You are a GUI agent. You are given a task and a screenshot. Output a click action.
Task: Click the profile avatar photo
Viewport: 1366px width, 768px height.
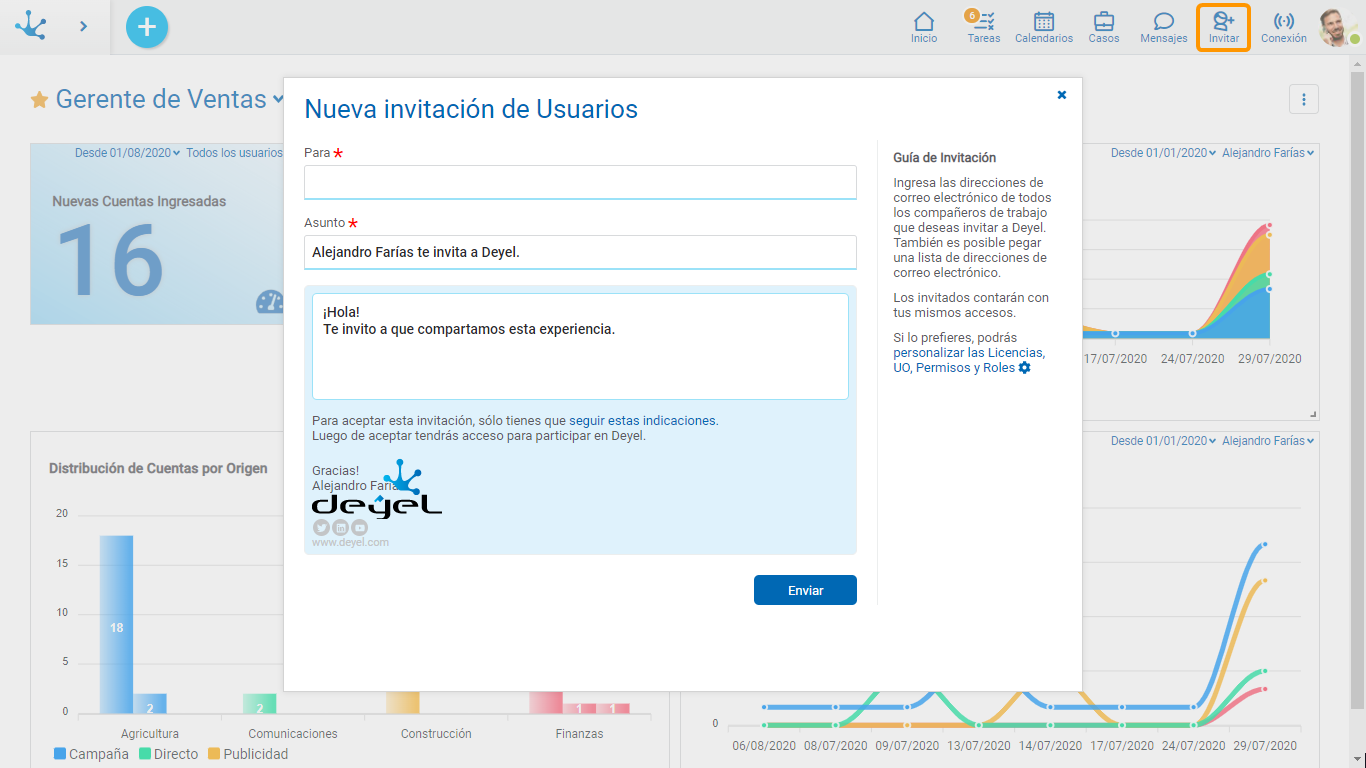coord(1337,27)
